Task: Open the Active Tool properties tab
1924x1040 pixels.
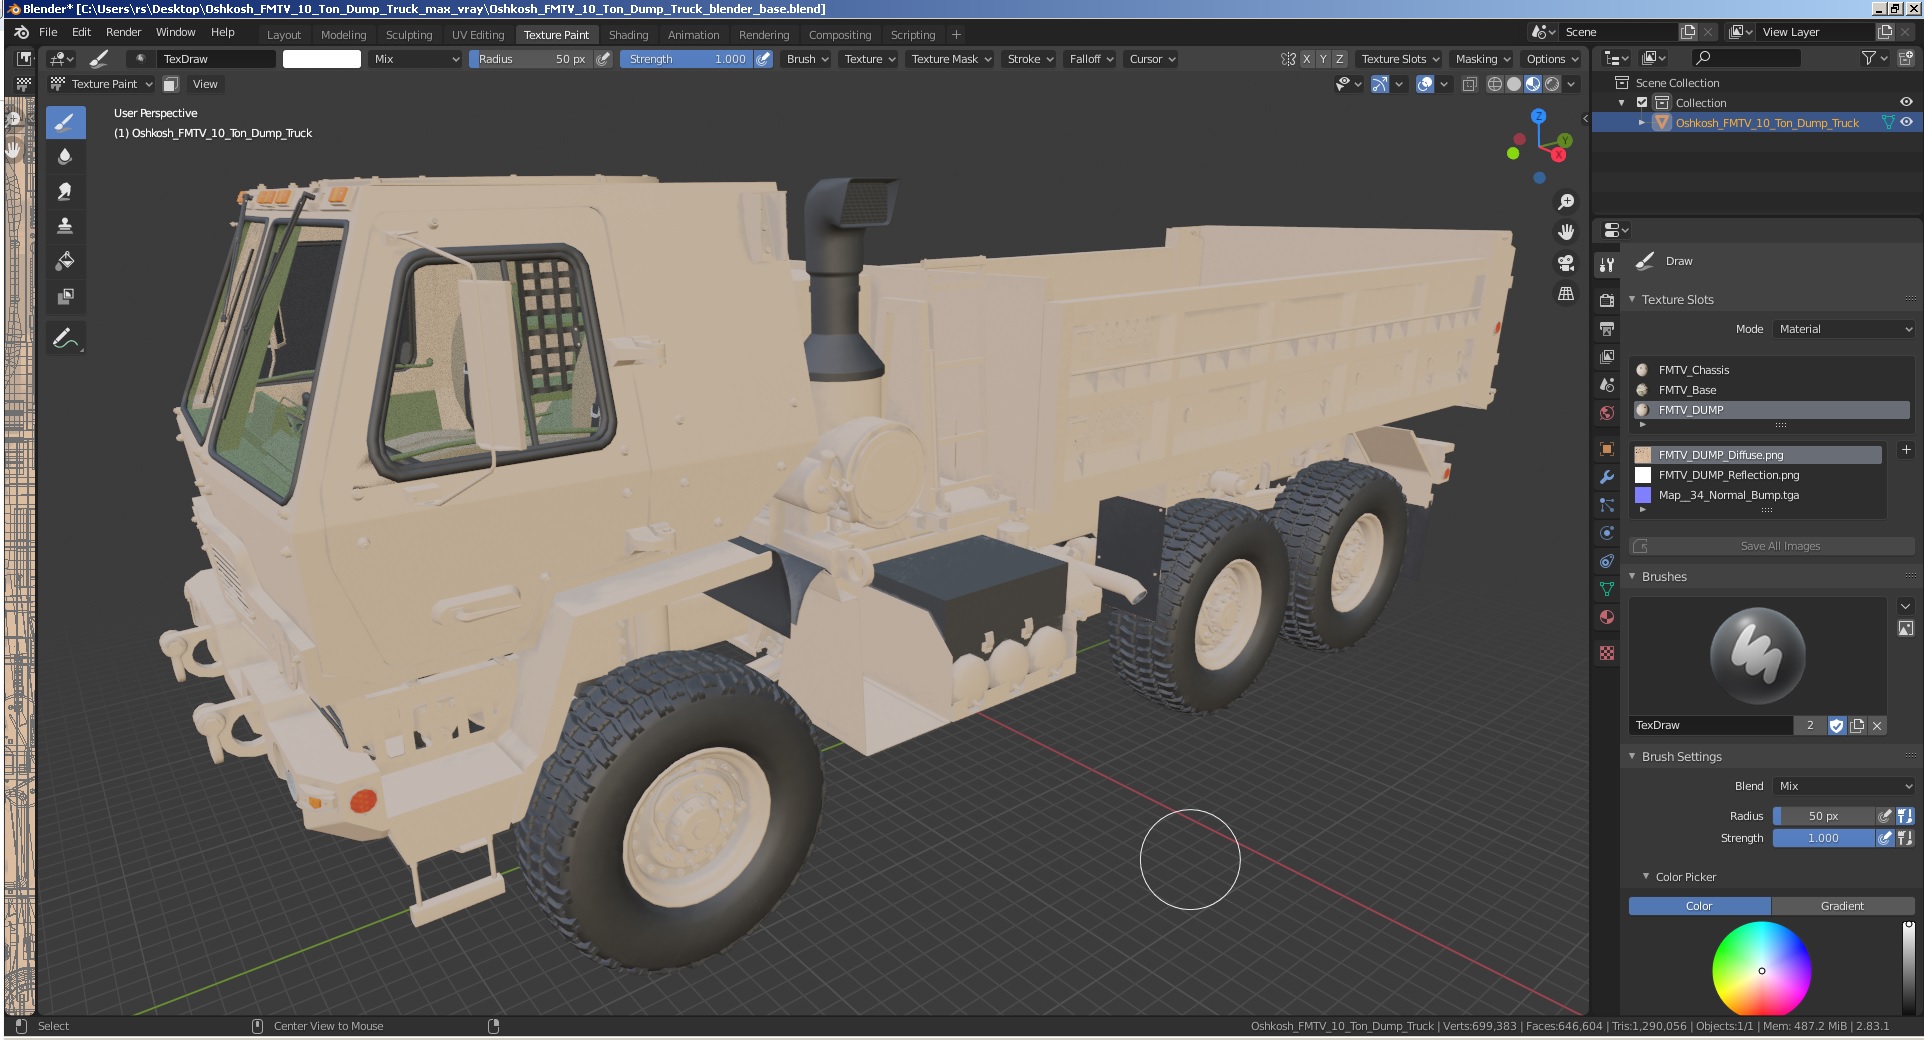Action: pos(1607,265)
